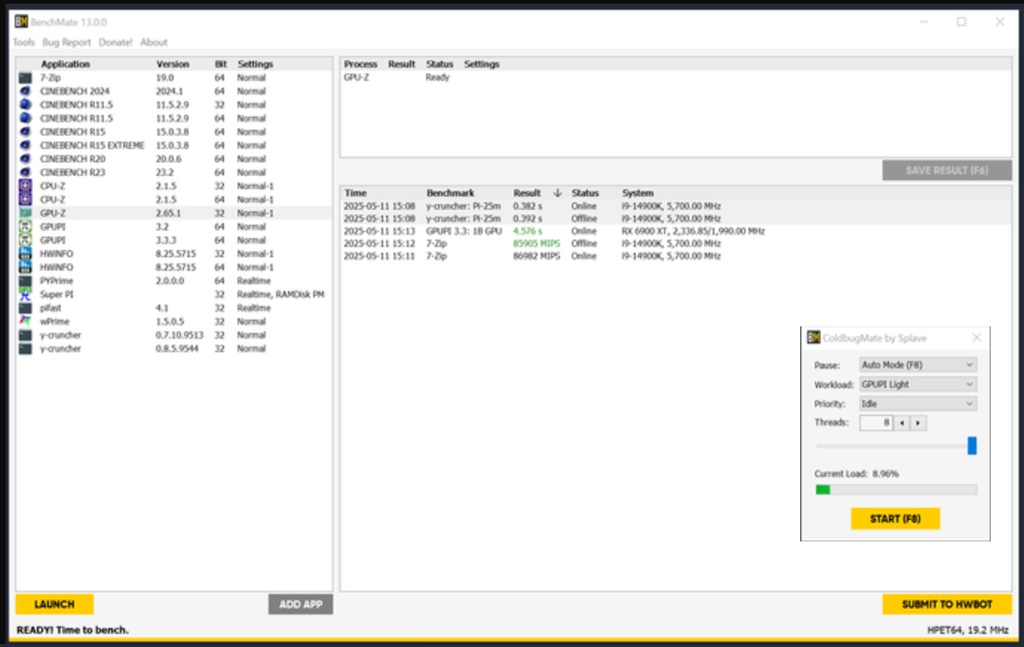Viewport: 1024px width, 647px height.
Task: Select the Super PI icon
Action: pos(25,294)
